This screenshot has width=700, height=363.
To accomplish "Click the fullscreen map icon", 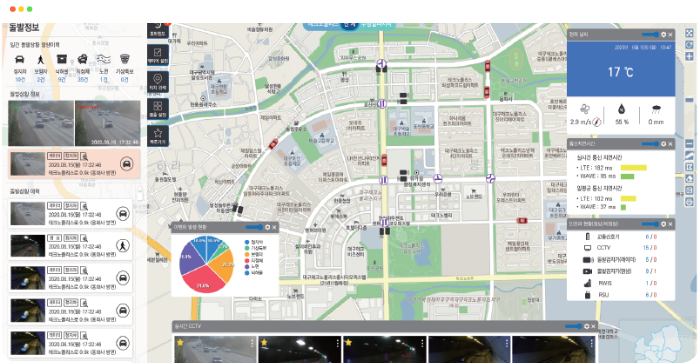I will tap(689, 33).
